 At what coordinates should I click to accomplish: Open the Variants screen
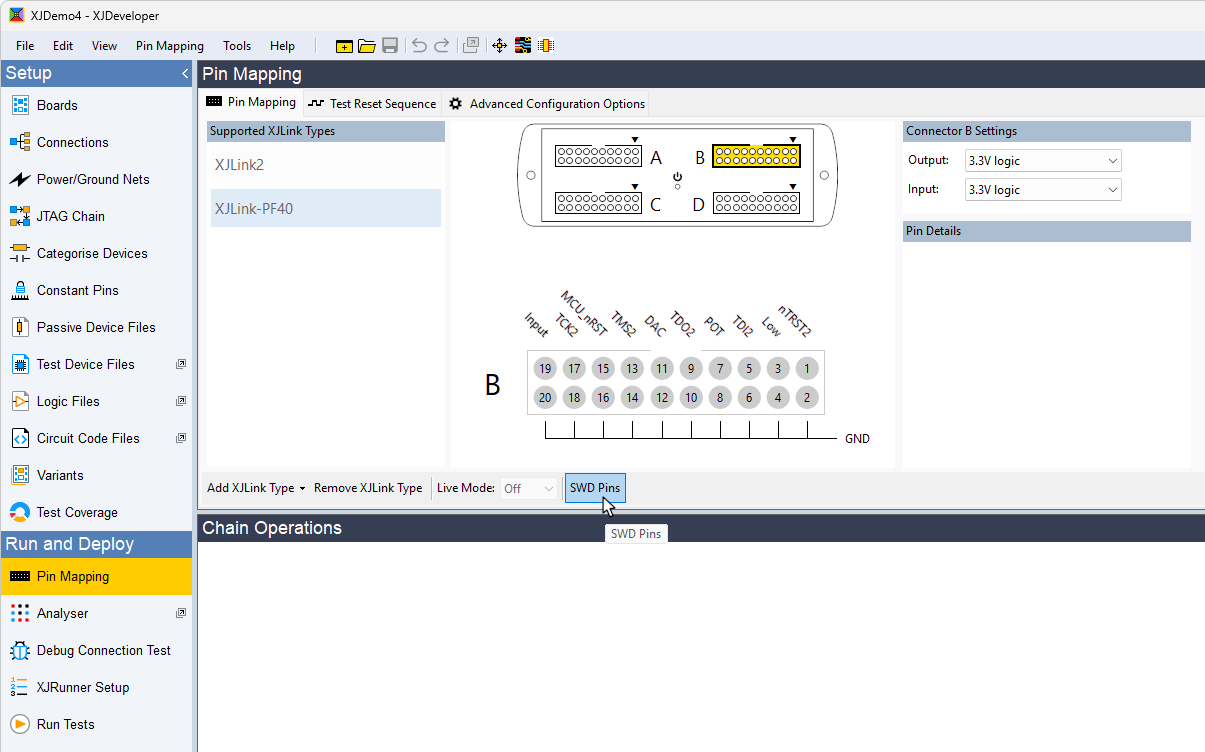96,475
